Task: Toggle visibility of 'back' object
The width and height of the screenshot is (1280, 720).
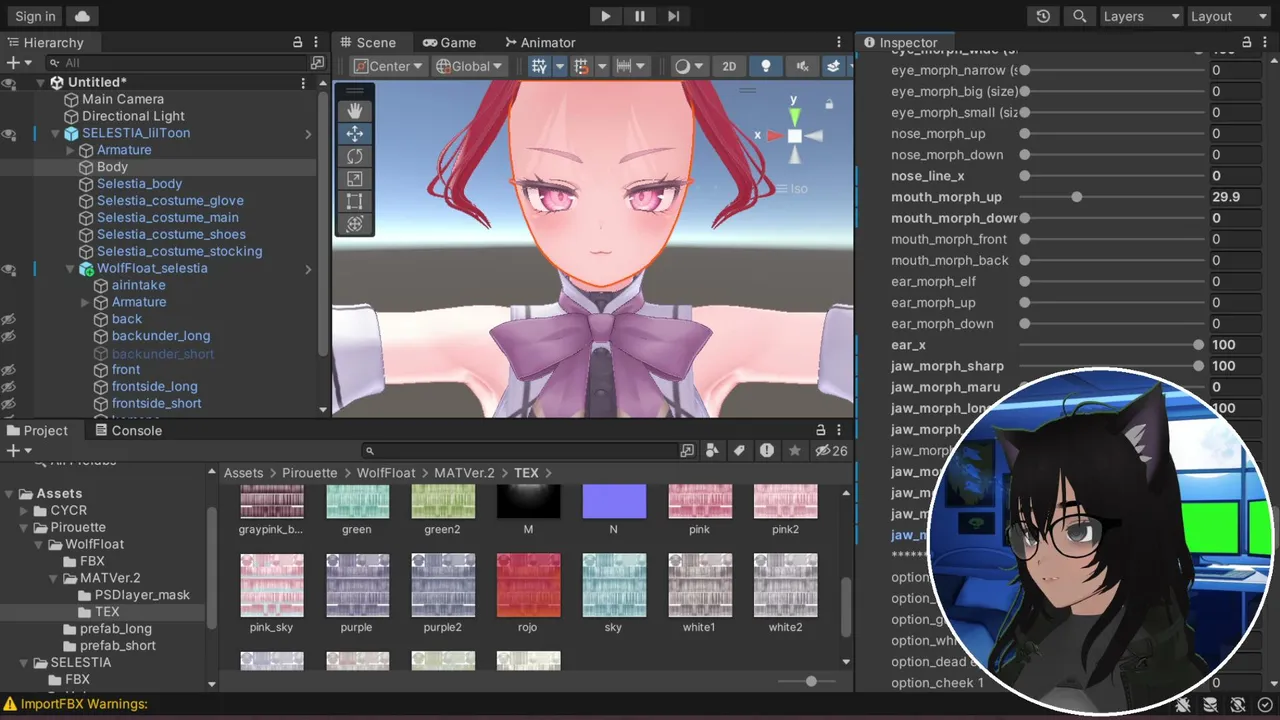Action: click(9, 319)
